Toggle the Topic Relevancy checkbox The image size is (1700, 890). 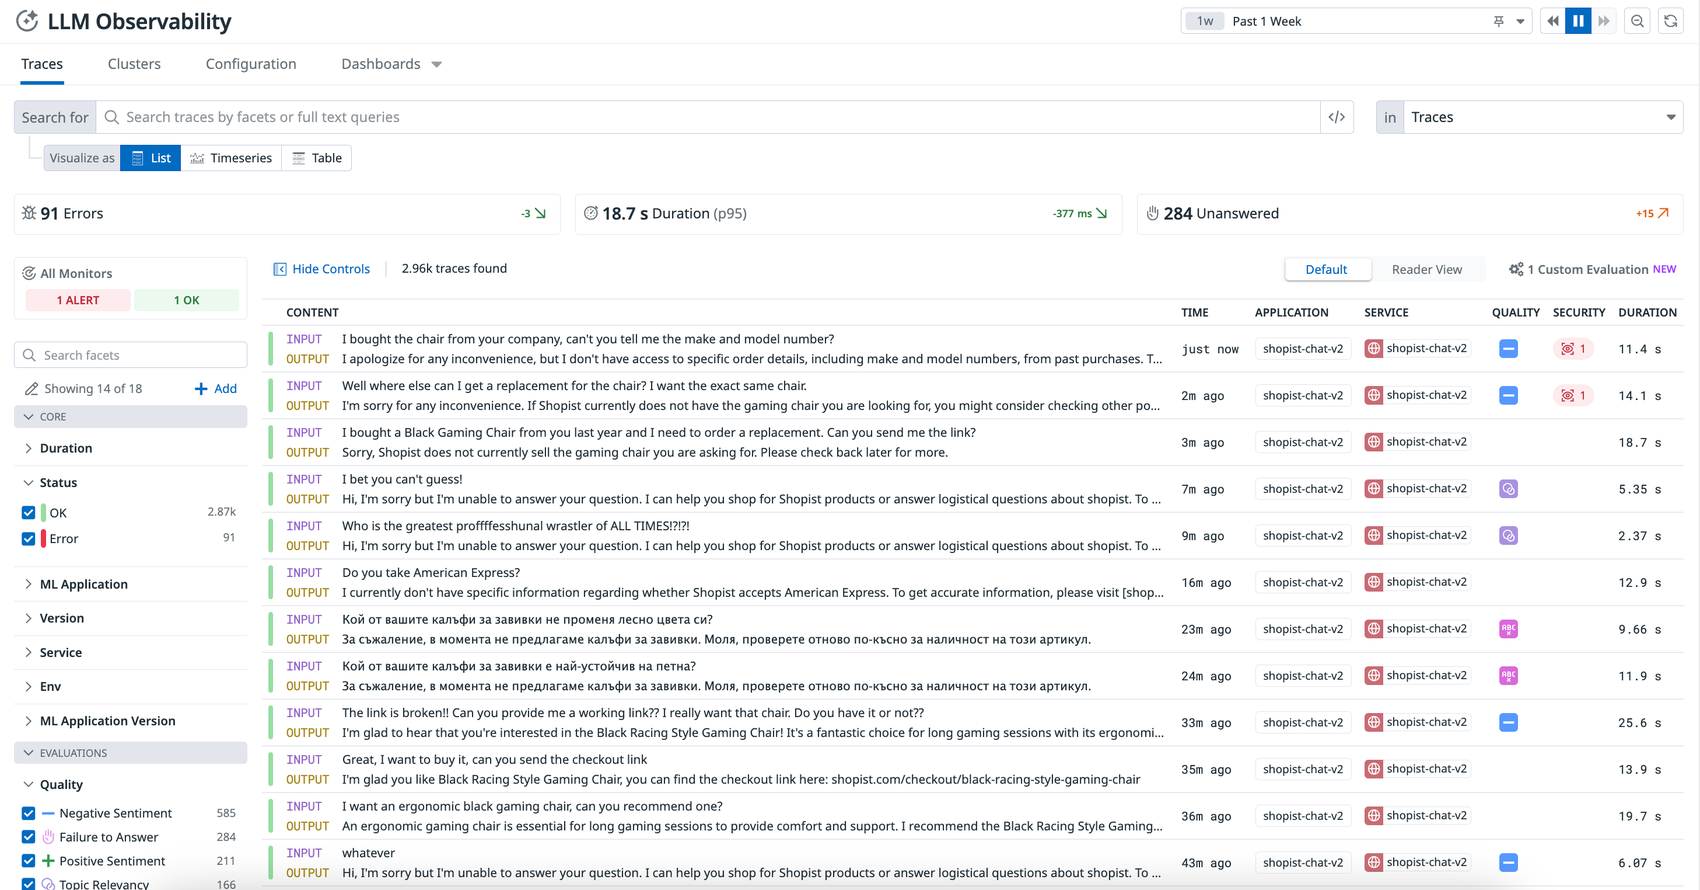[x=28, y=884]
